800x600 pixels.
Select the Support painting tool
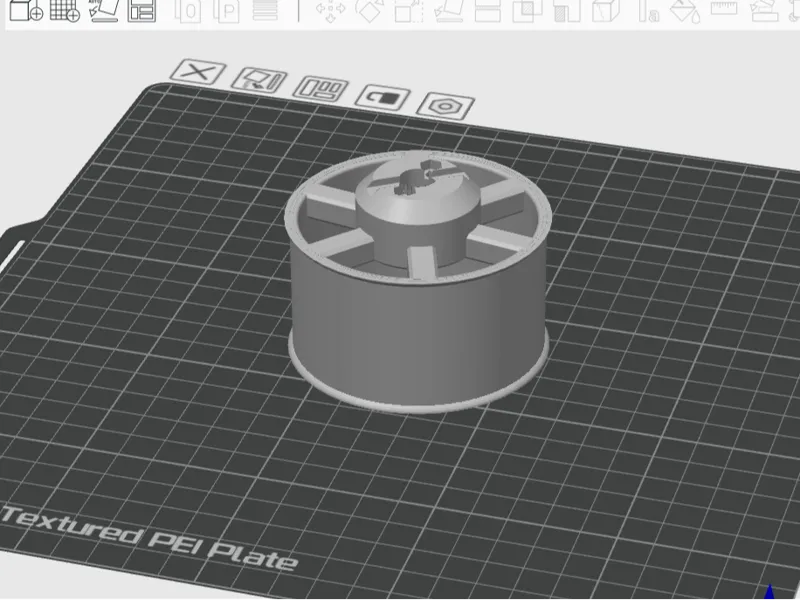(x=567, y=10)
